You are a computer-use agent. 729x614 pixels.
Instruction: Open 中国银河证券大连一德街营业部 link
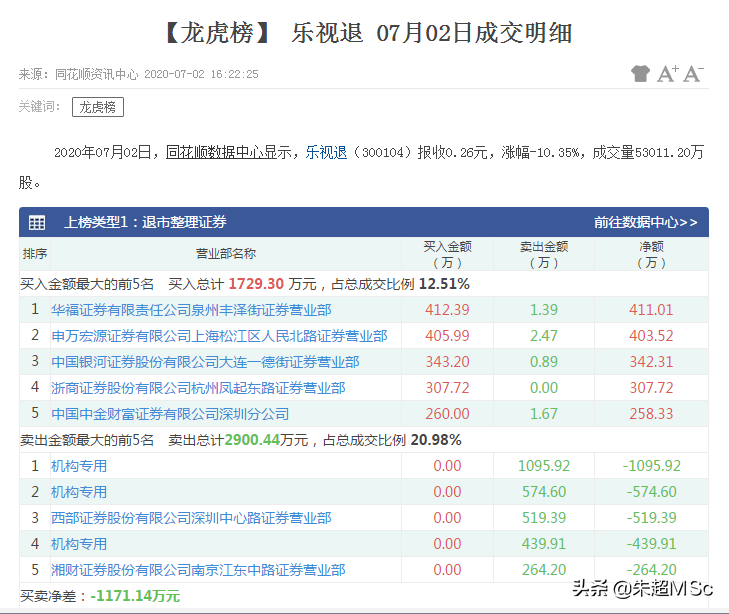[x=205, y=362]
